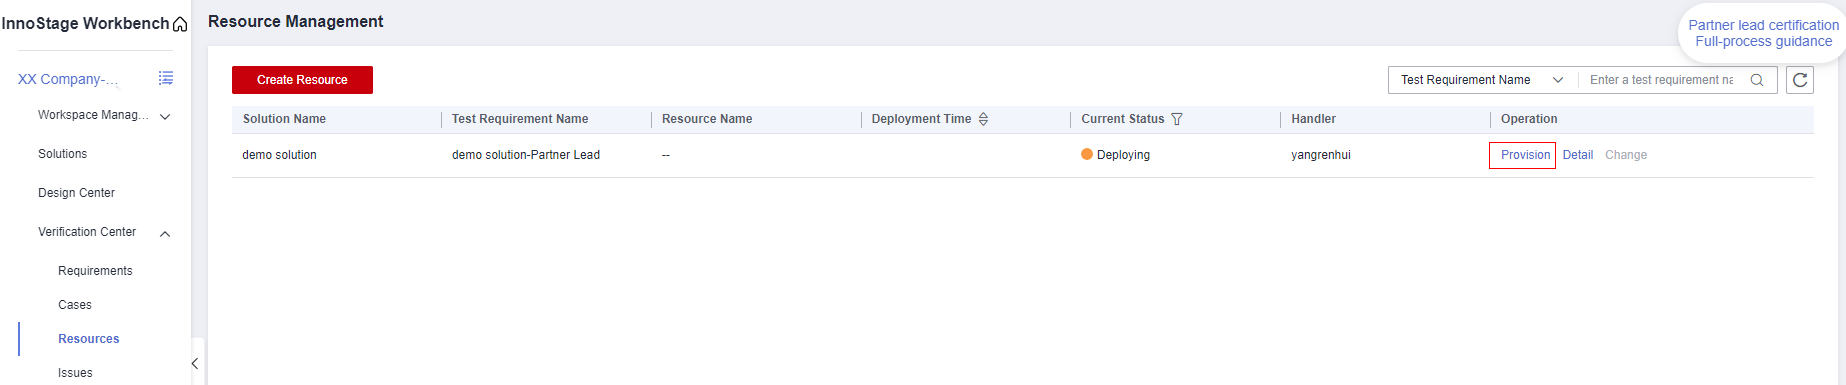This screenshot has width=1846, height=385.
Task: Focus the test requirement name search field
Action: tap(1662, 80)
